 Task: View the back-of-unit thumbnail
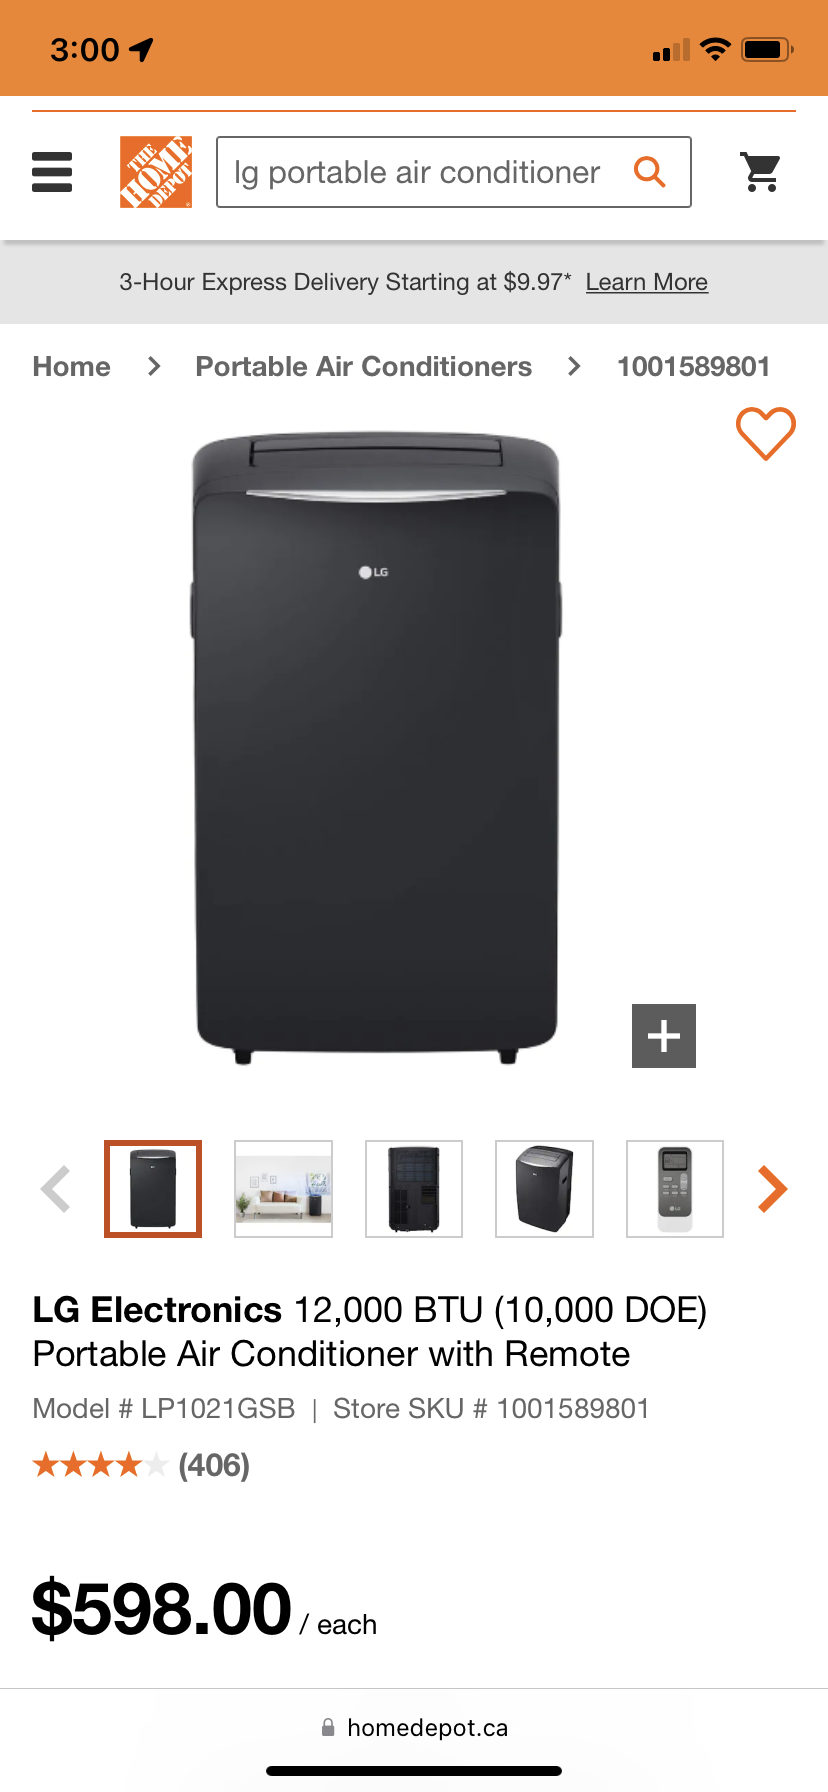coord(414,1189)
